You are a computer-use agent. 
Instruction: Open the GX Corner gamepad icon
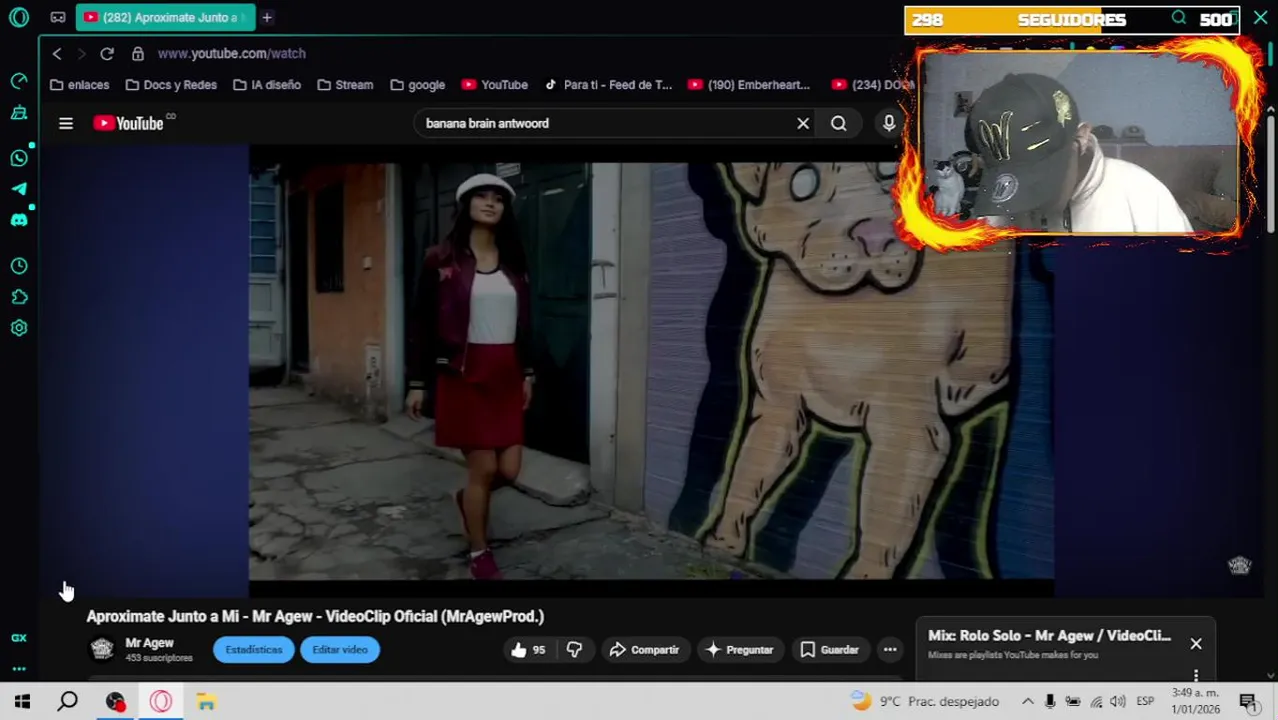tap(58, 17)
